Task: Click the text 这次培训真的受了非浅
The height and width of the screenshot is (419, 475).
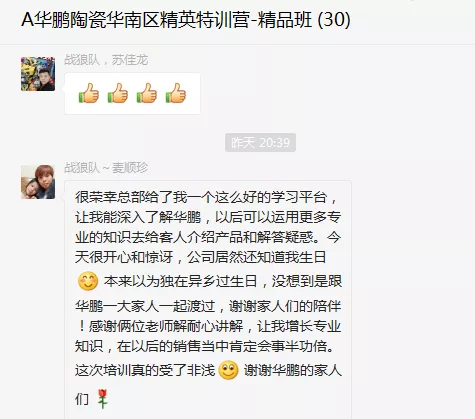Action: [145, 370]
